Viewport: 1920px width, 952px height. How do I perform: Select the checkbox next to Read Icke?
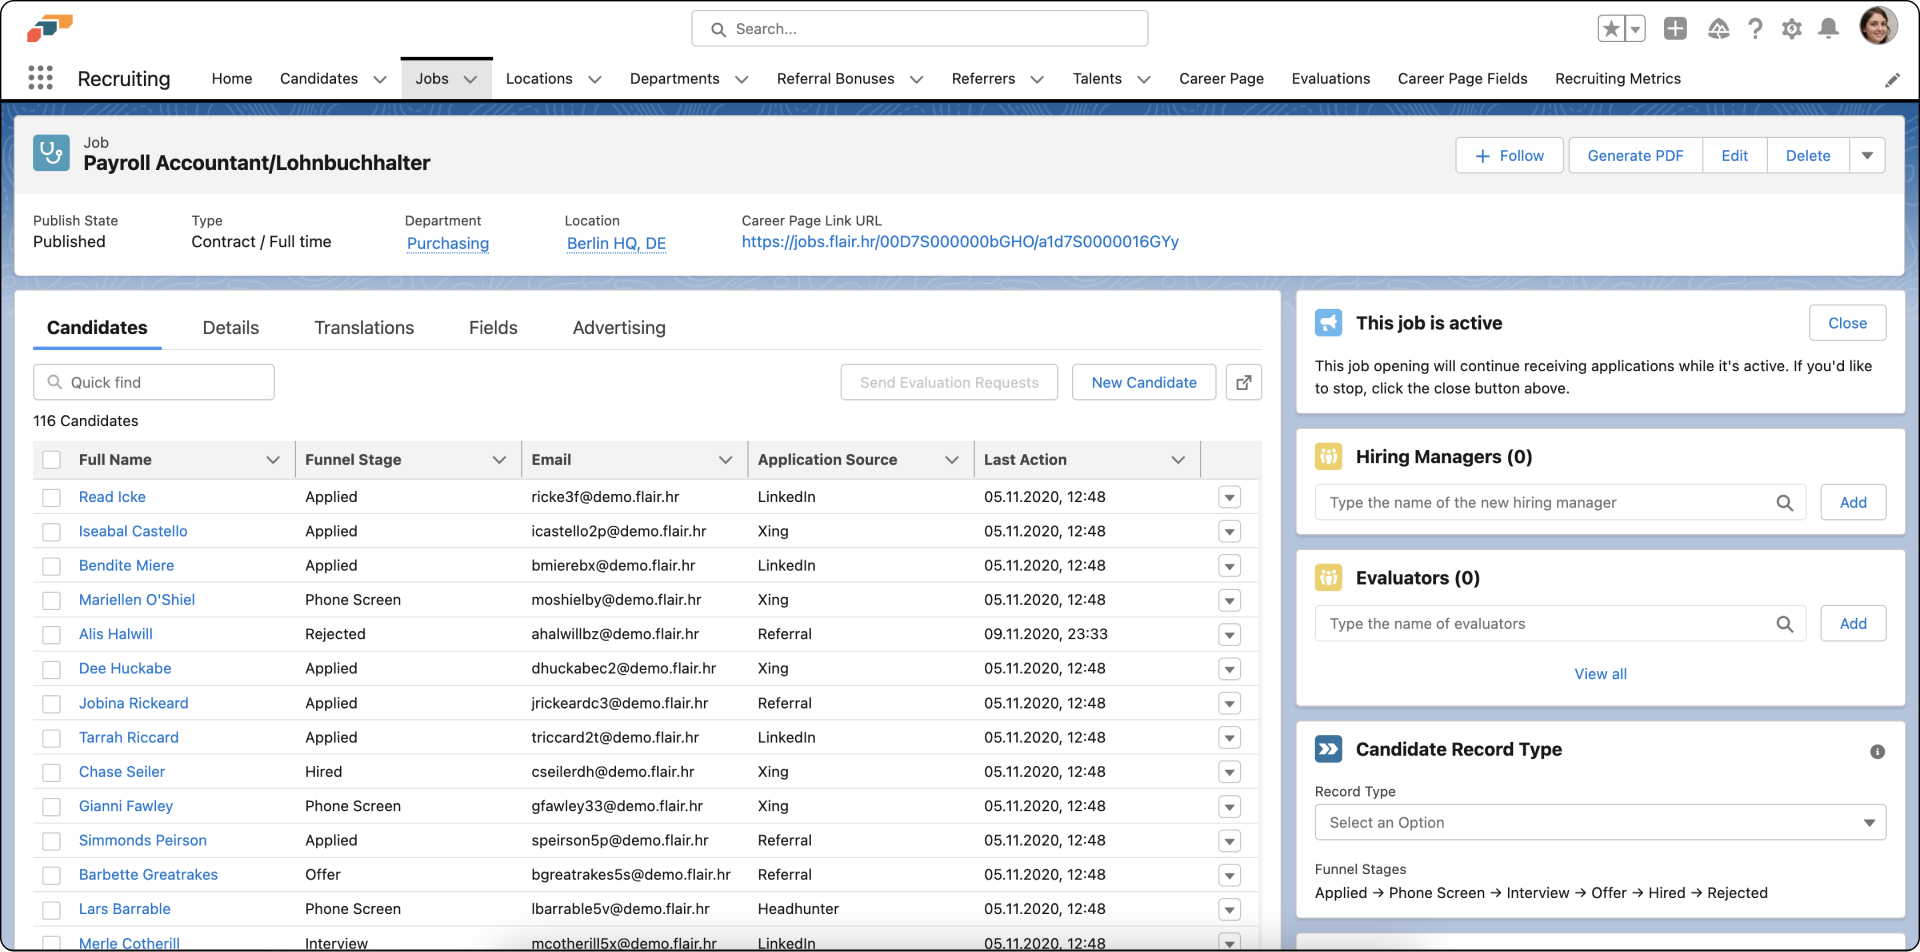(x=52, y=497)
